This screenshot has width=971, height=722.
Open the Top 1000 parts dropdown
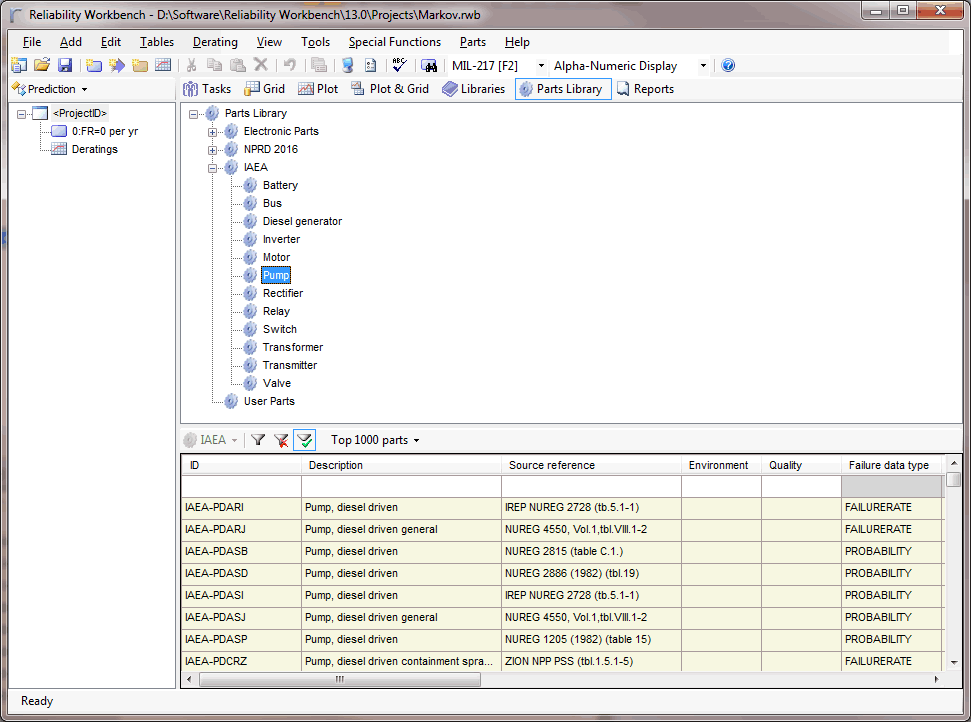pos(375,439)
